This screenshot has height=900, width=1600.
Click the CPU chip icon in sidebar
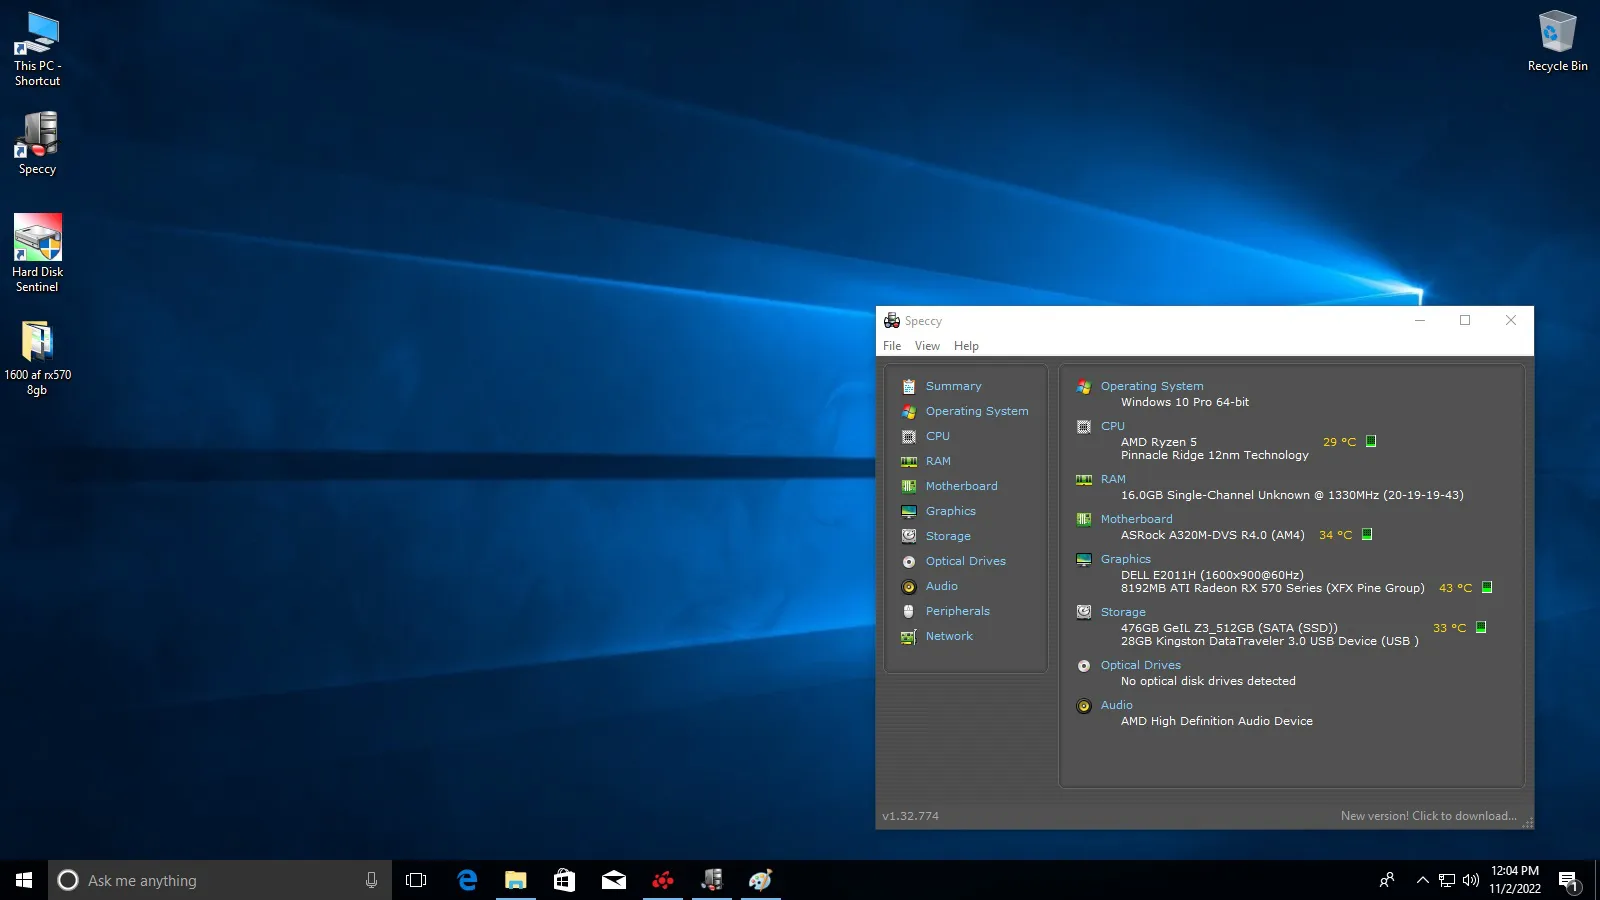(x=909, y=436)
